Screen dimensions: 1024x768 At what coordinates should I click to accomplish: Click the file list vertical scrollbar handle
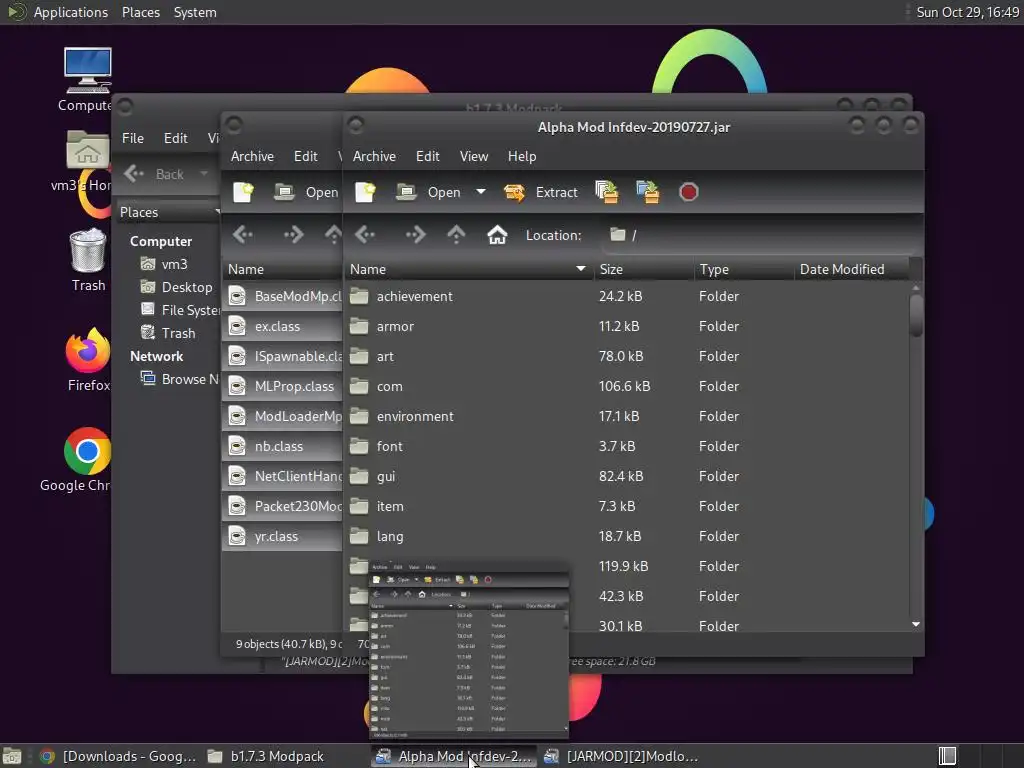[916, 315]
